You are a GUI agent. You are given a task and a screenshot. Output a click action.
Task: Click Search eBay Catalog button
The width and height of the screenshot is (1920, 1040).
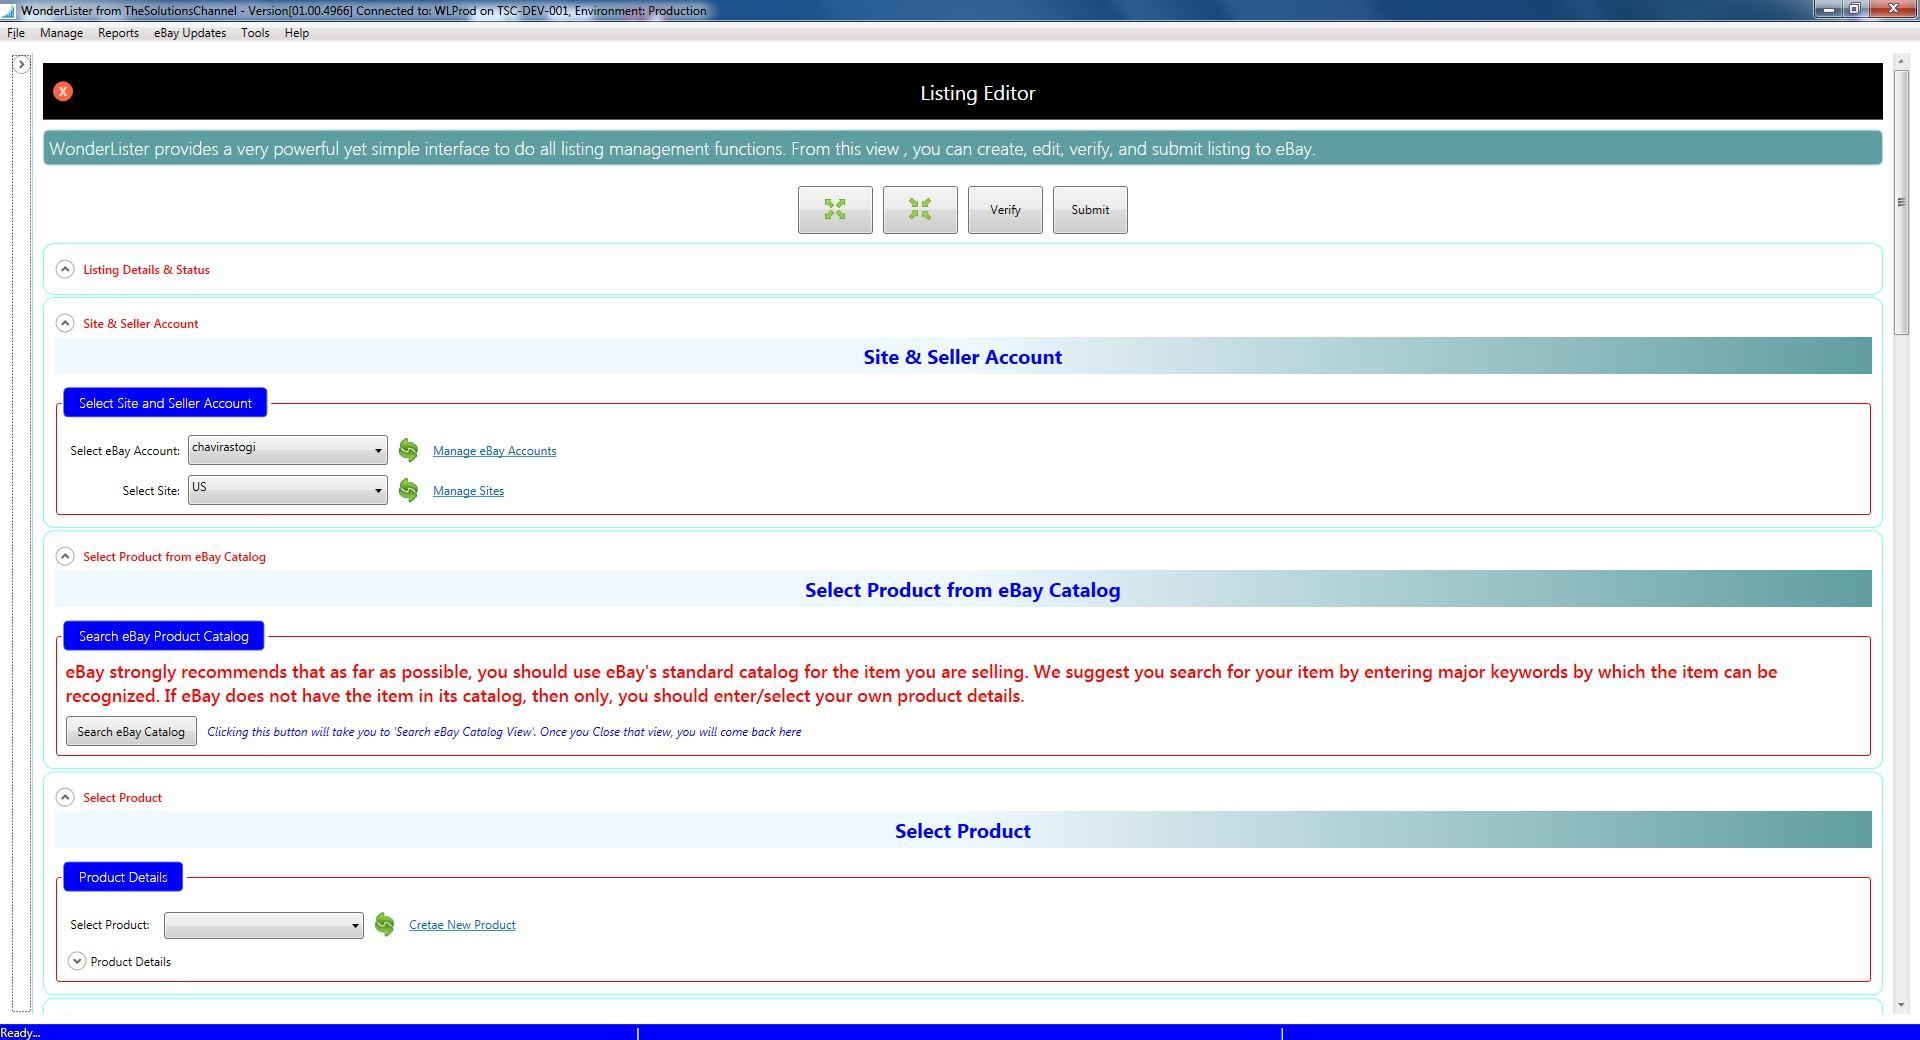(131, 731)
